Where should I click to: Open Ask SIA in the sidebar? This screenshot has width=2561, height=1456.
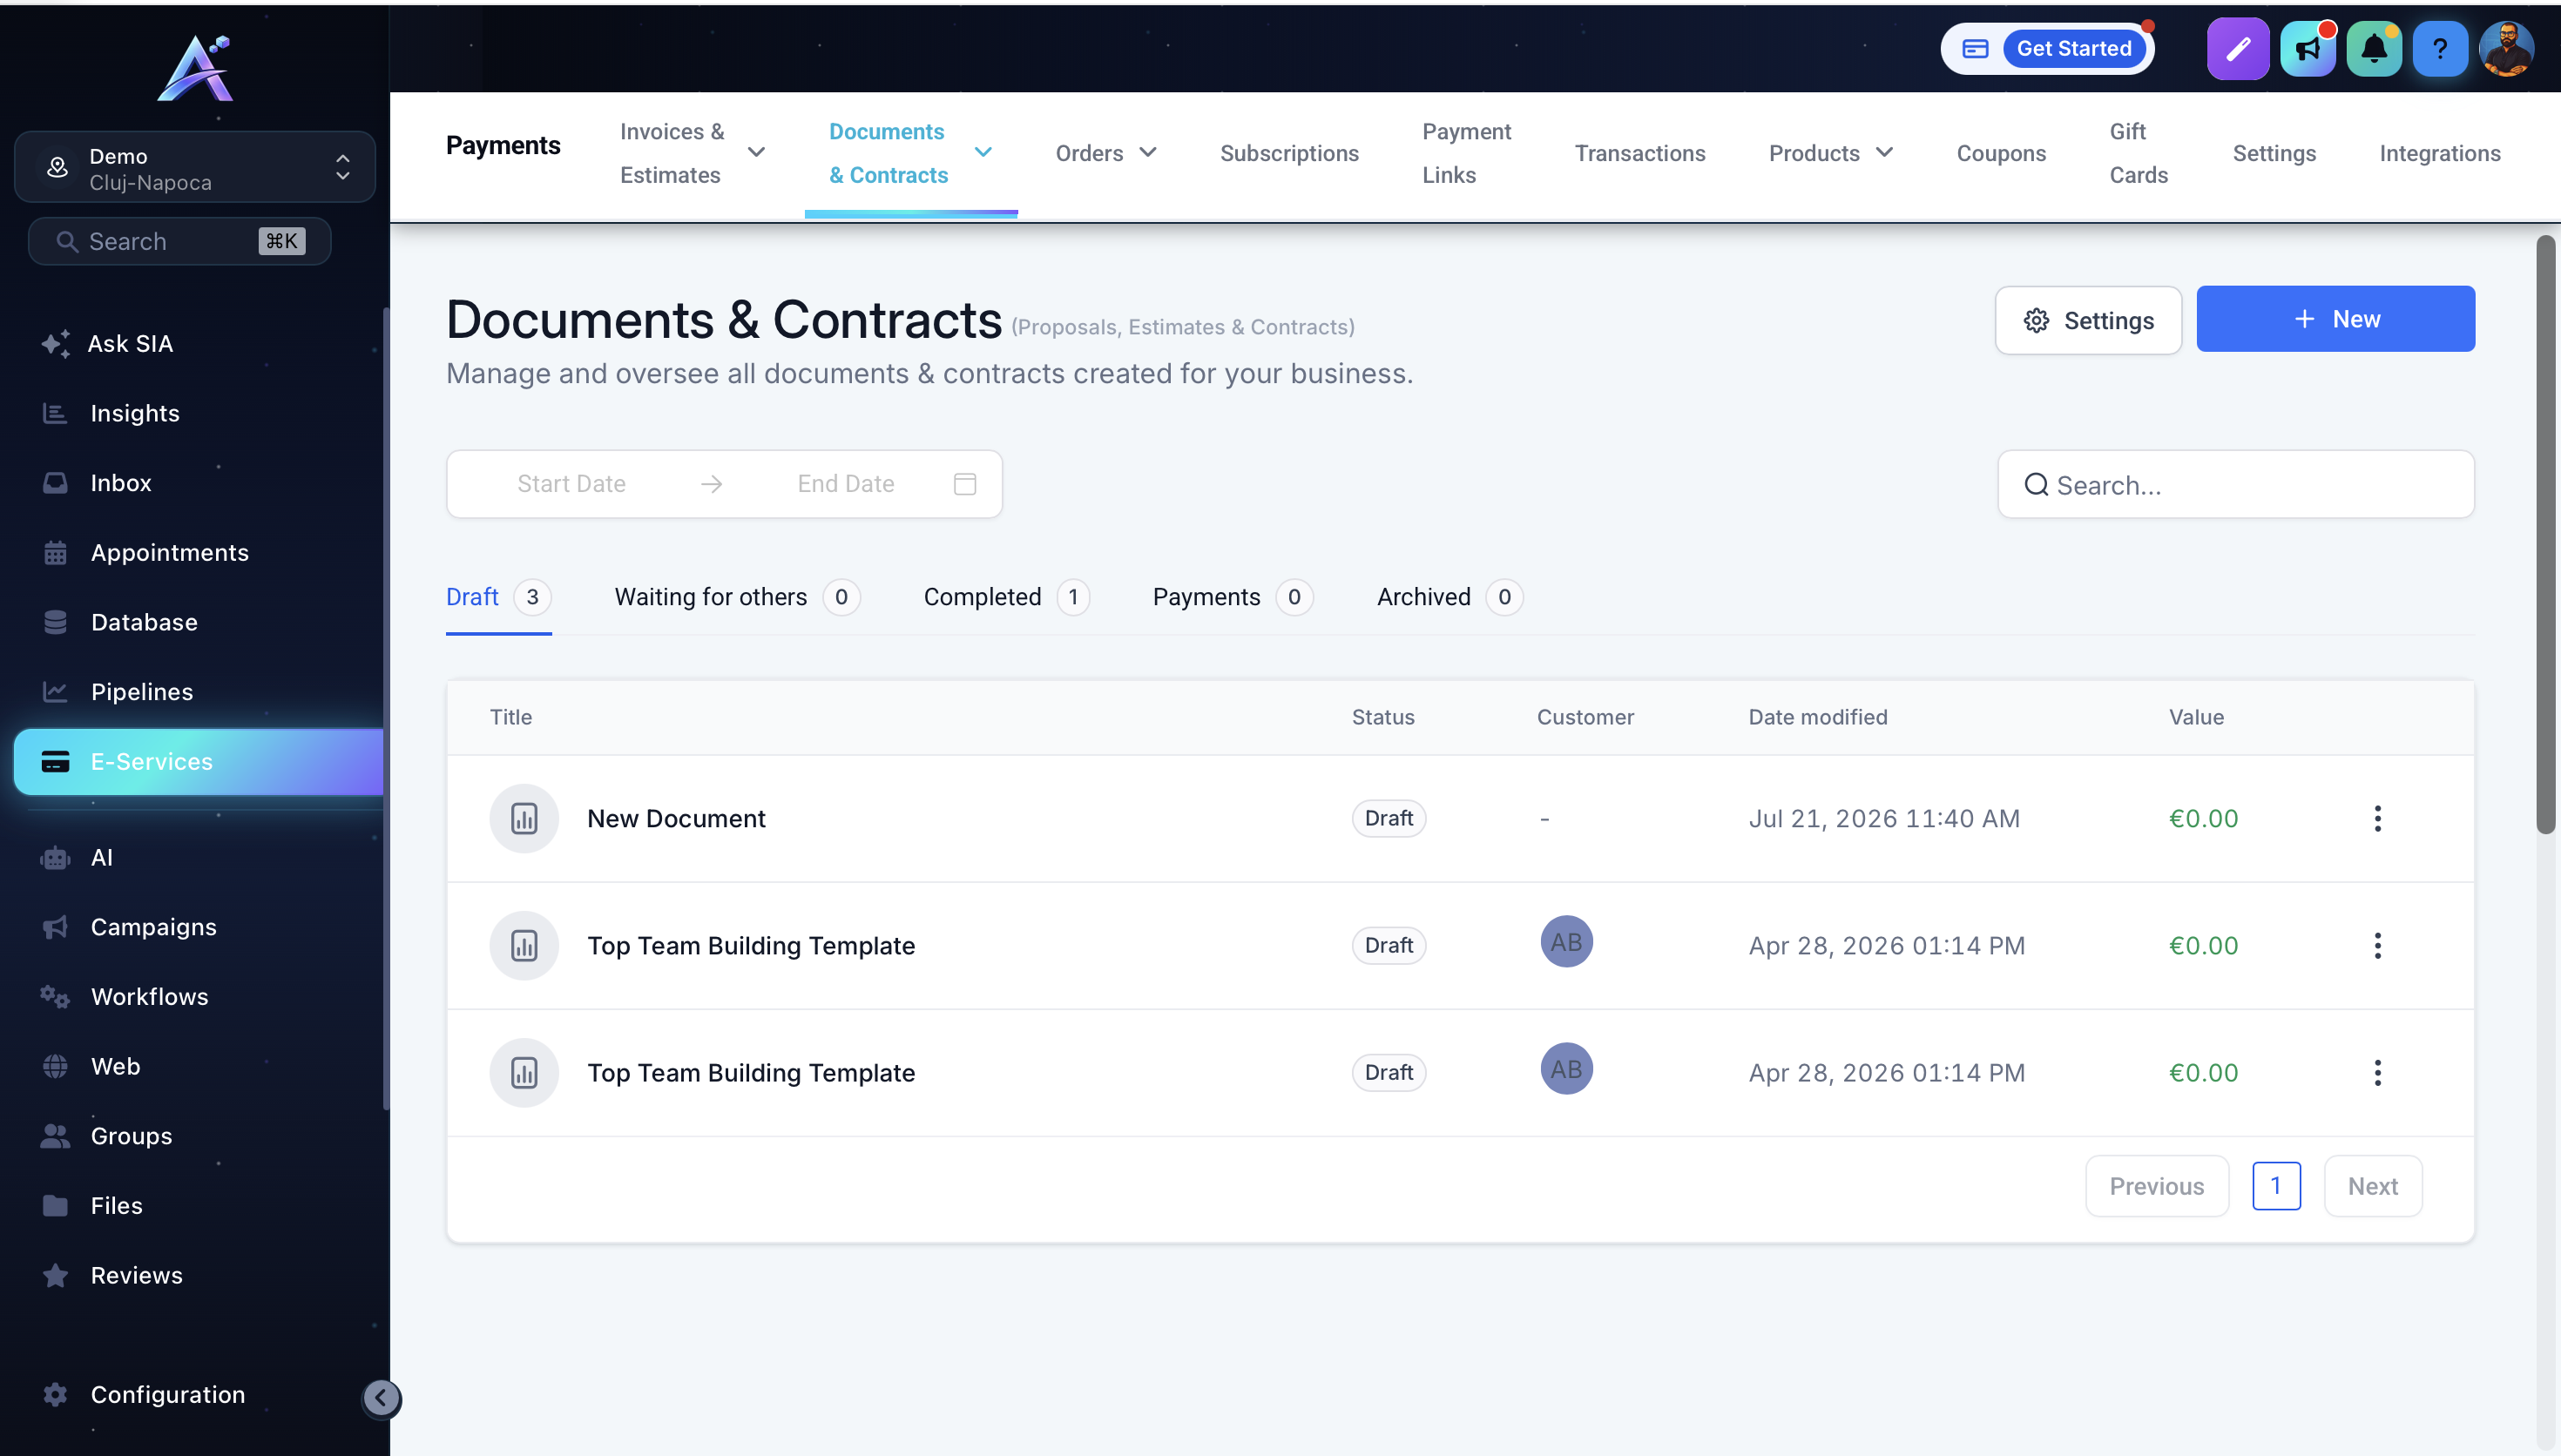[x=130, y=344]
